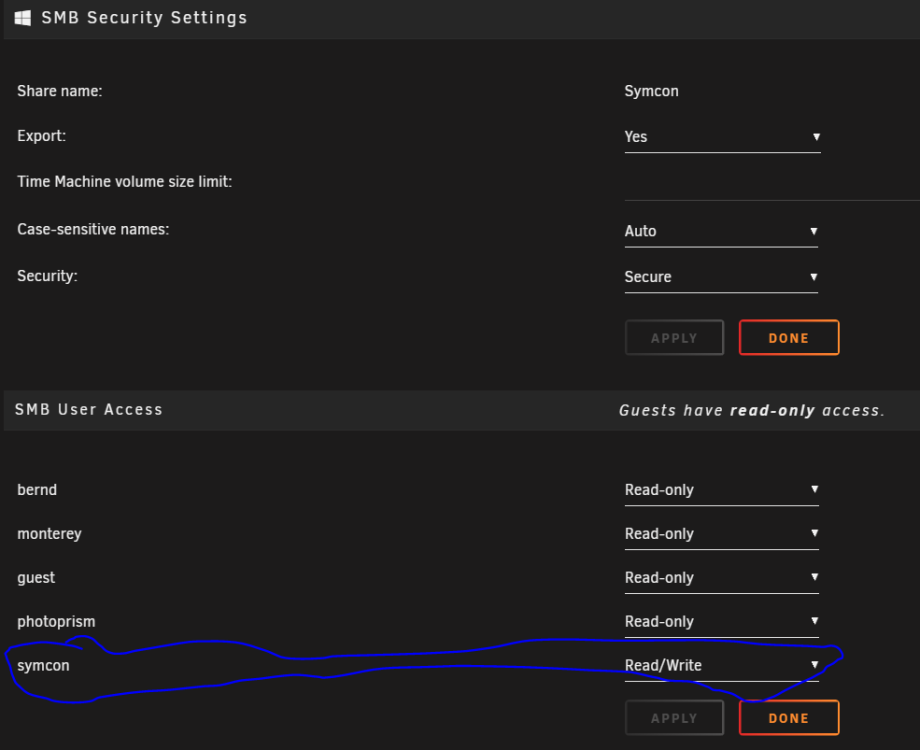
Task: Click Done in SMB Security Settings section
Action: click(789, 338)
